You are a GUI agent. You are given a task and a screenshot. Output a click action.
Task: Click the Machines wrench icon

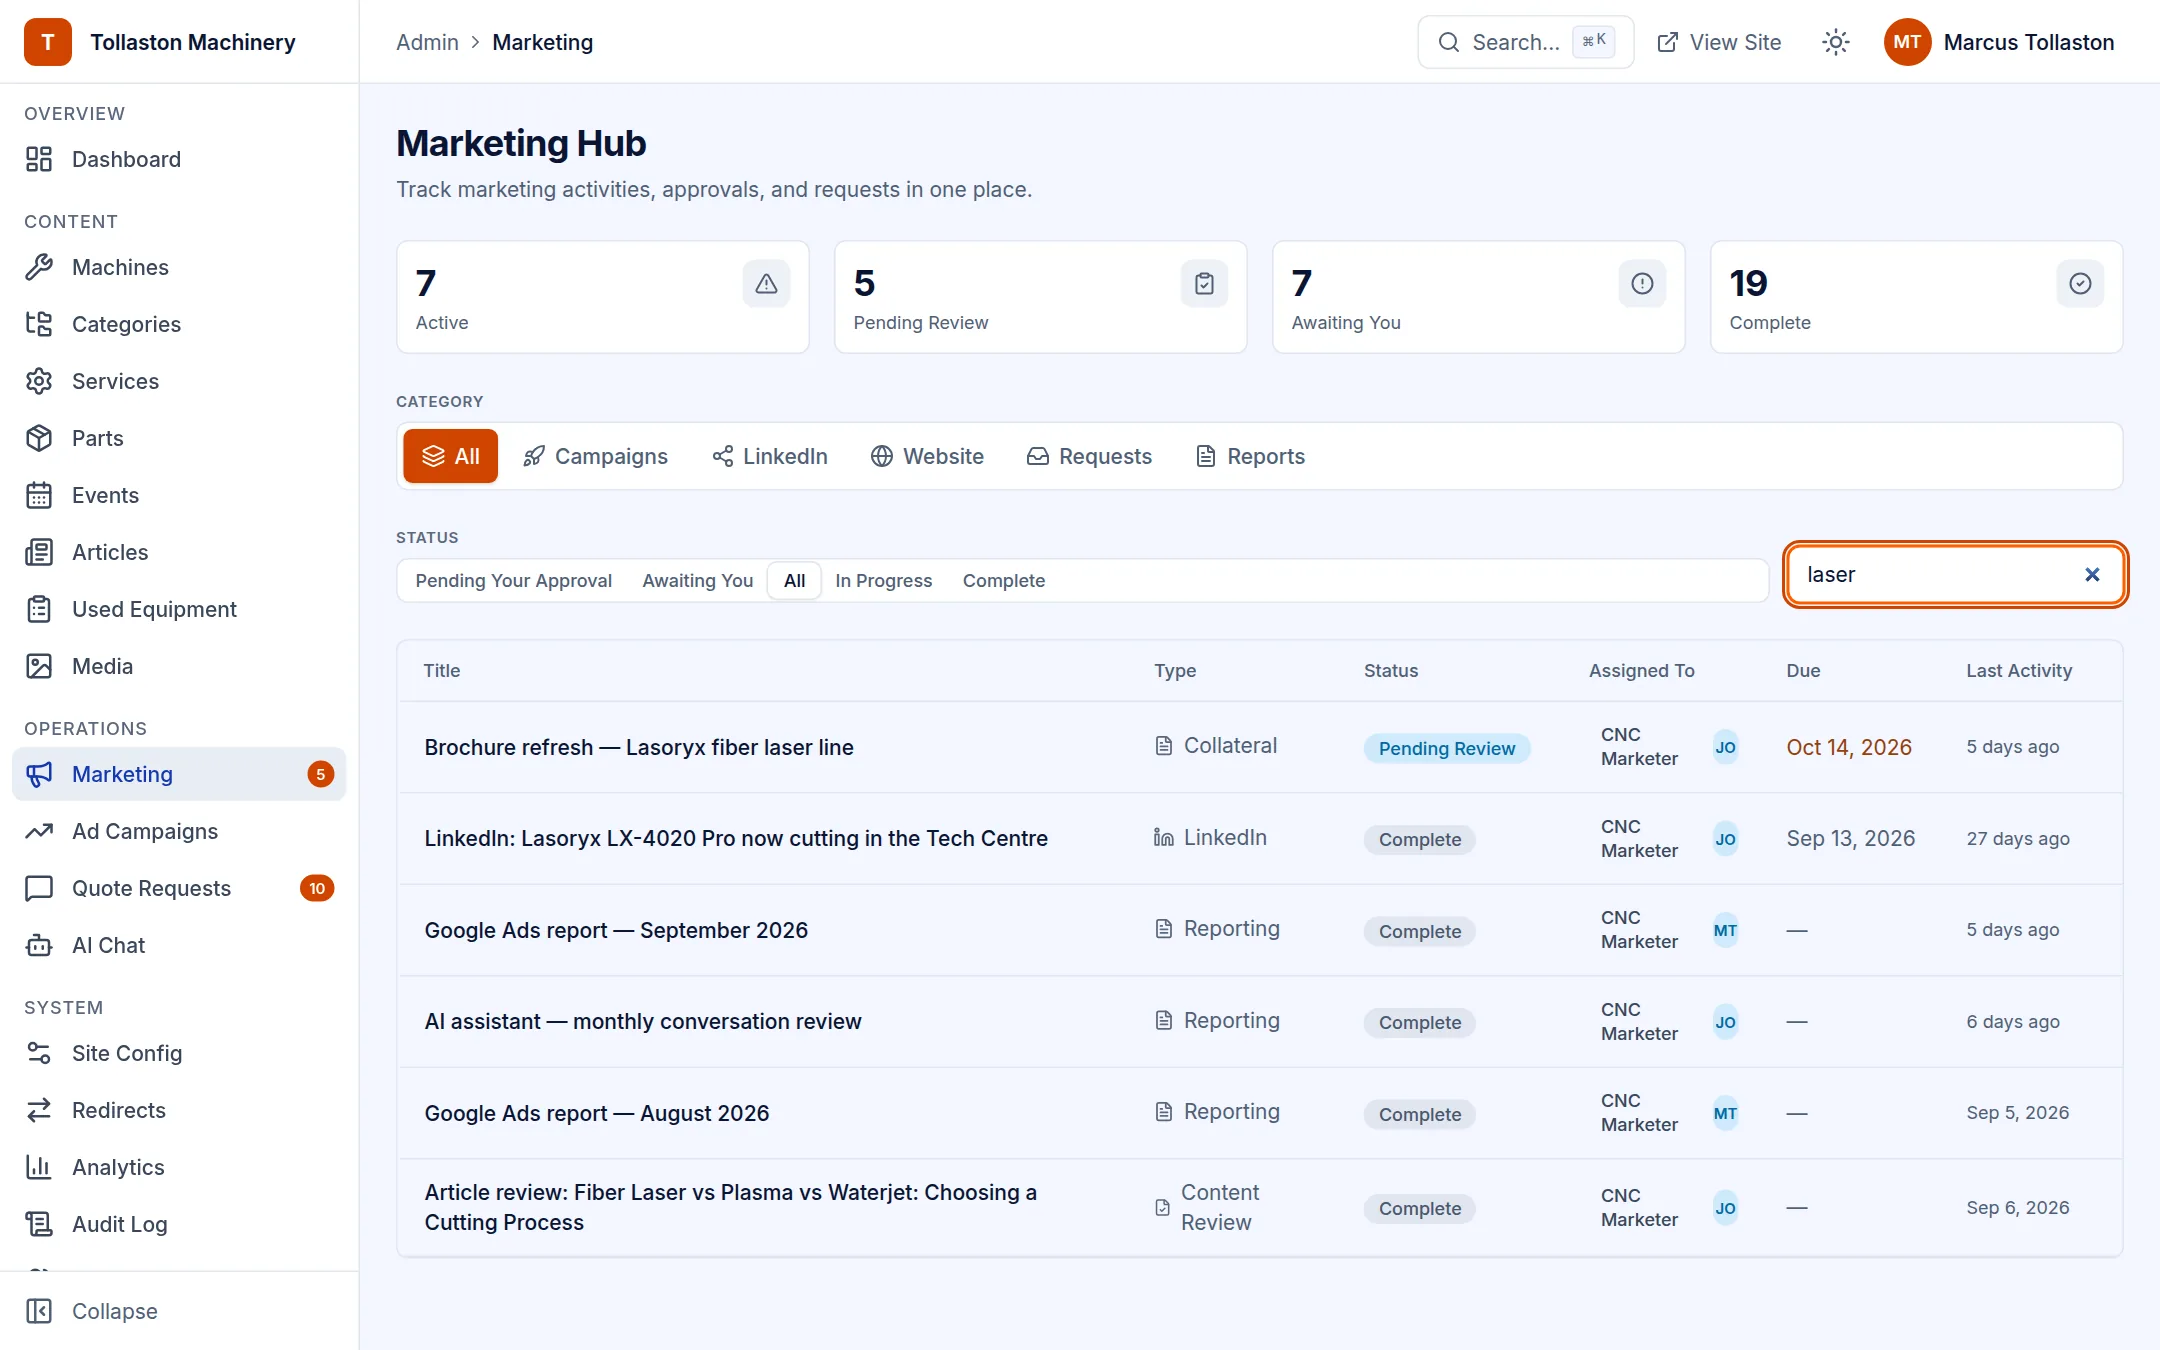point(39,267)
